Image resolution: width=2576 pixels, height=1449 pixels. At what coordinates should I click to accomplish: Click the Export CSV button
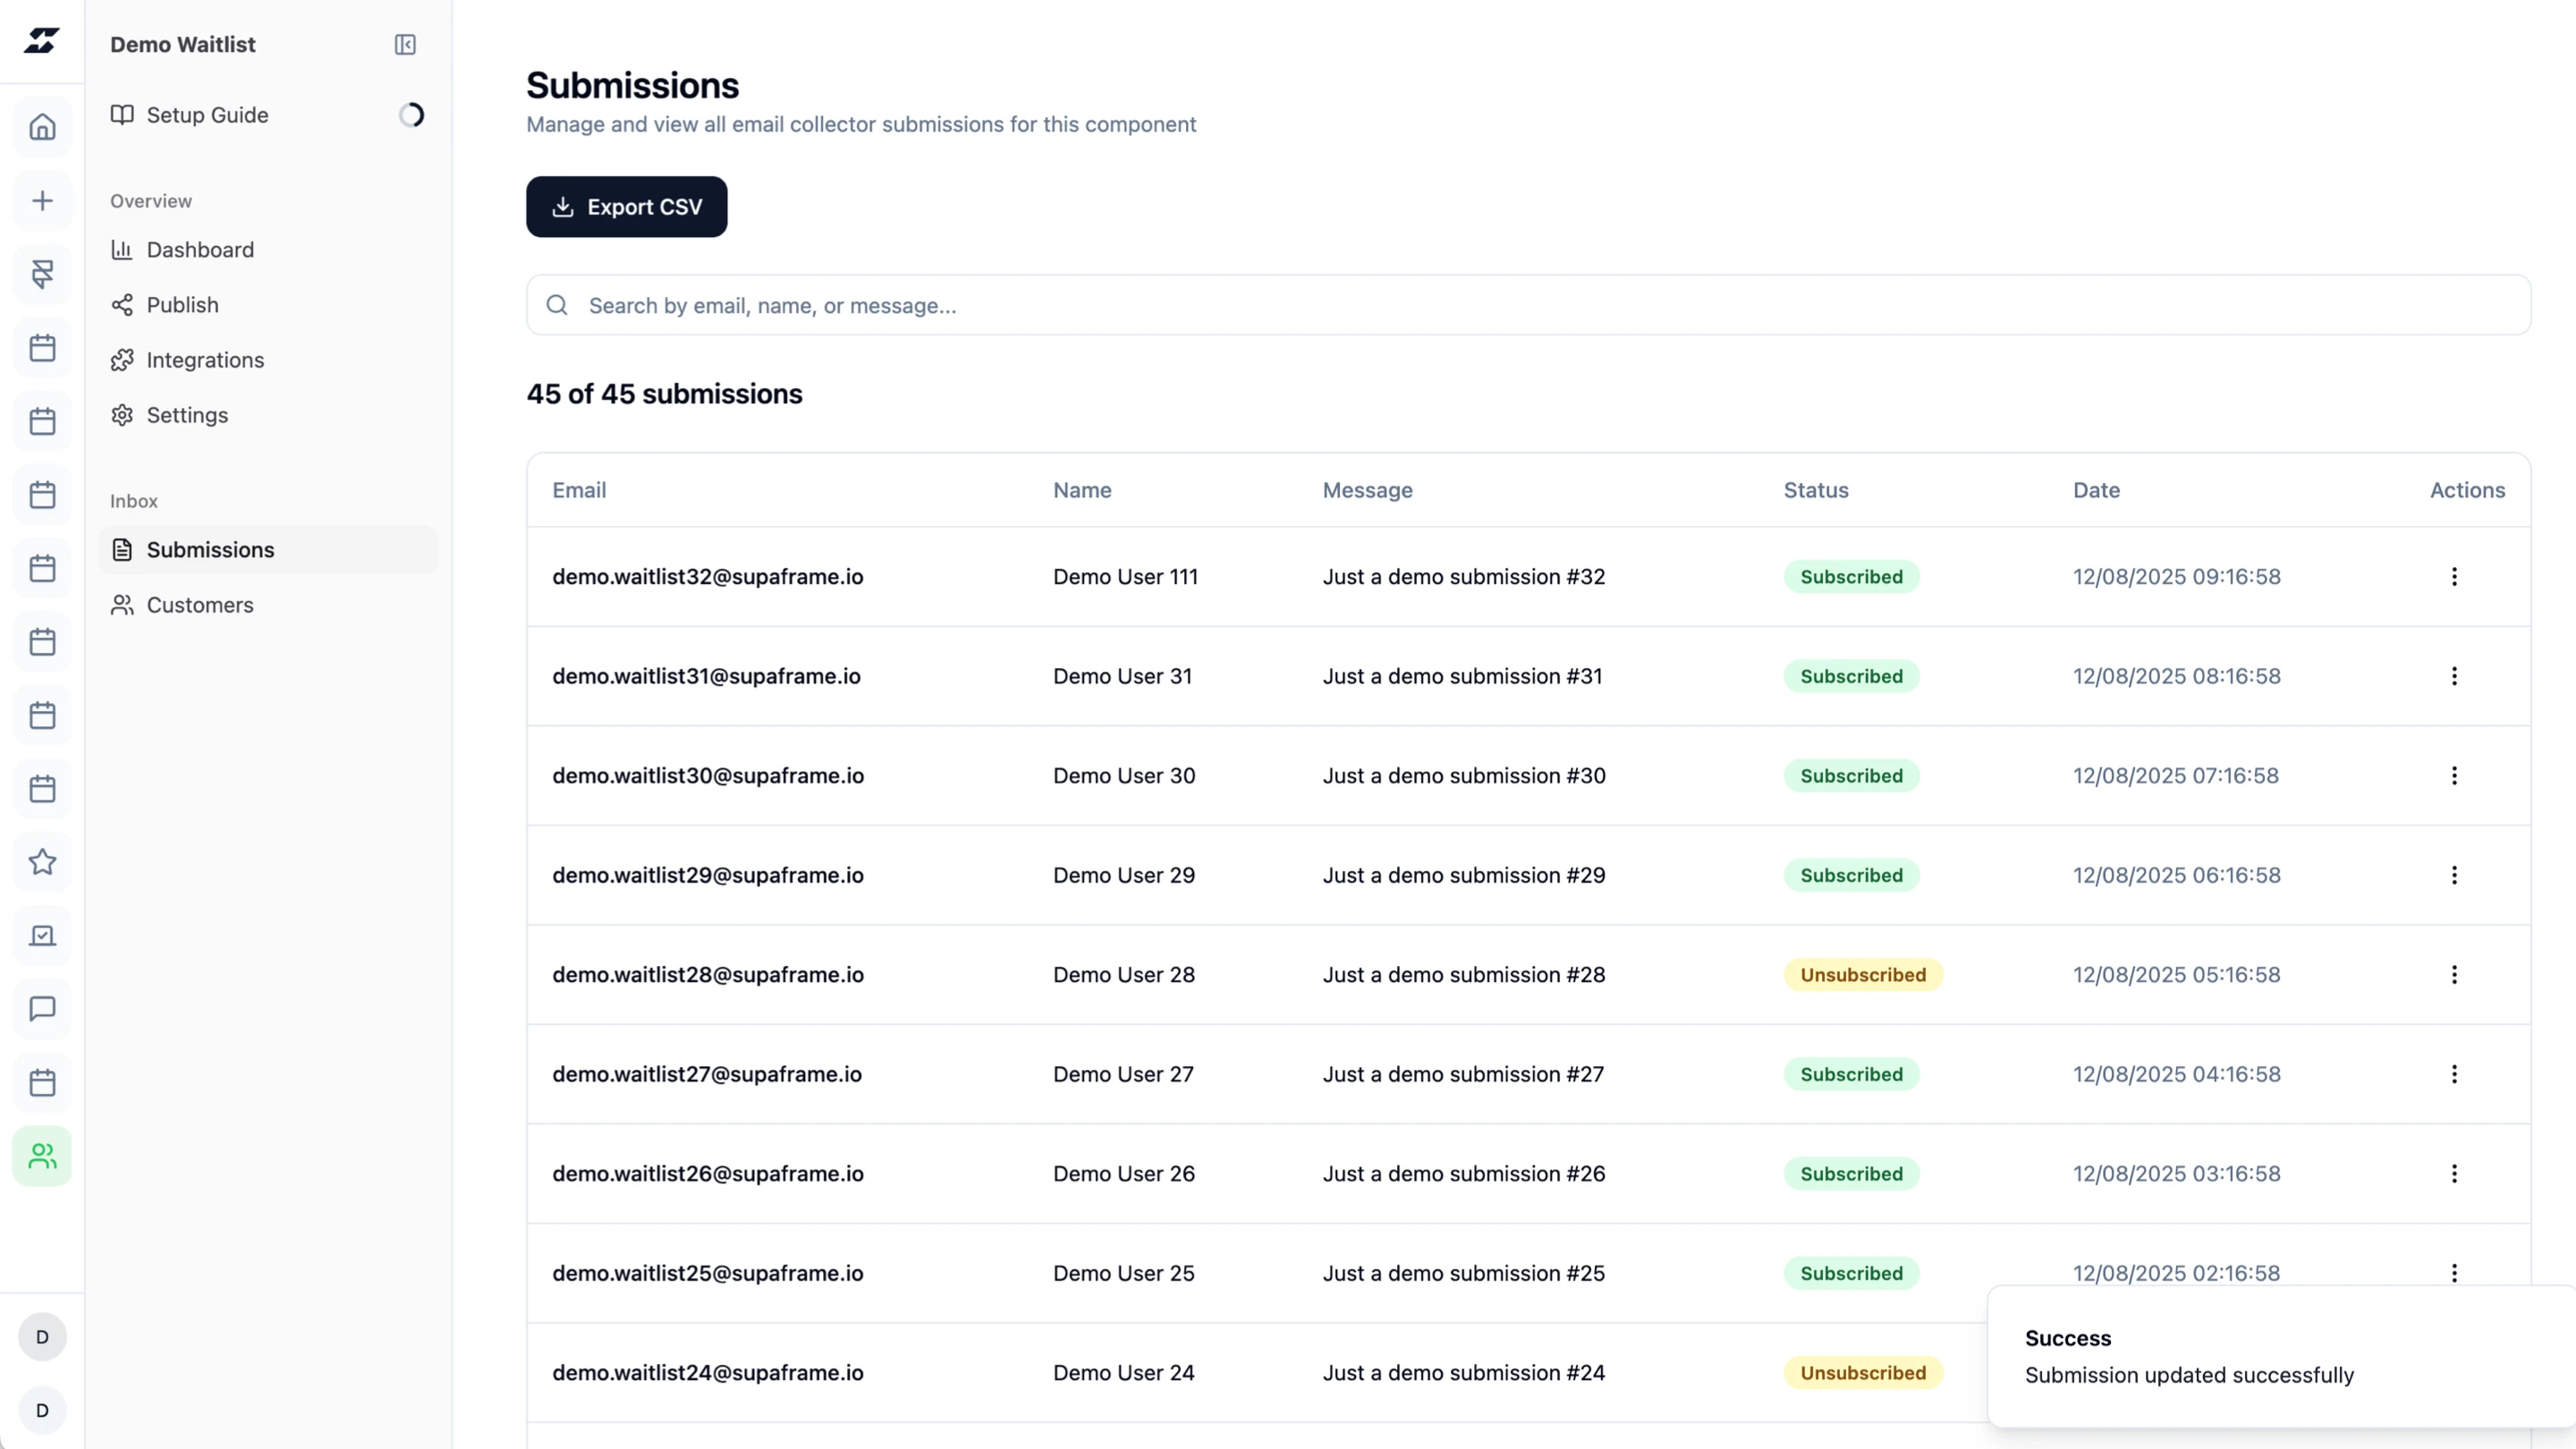pyautogui.click(x=627, y=207)
